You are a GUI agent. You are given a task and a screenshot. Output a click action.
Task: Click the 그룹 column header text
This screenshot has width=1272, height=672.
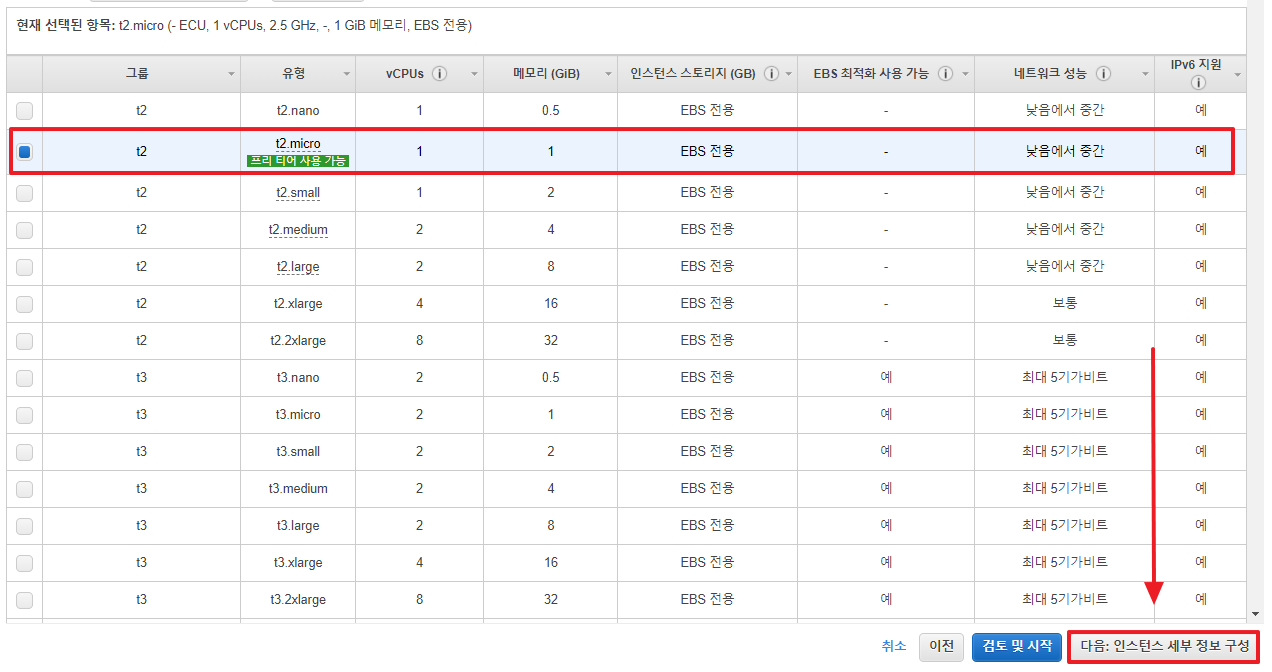138,74
